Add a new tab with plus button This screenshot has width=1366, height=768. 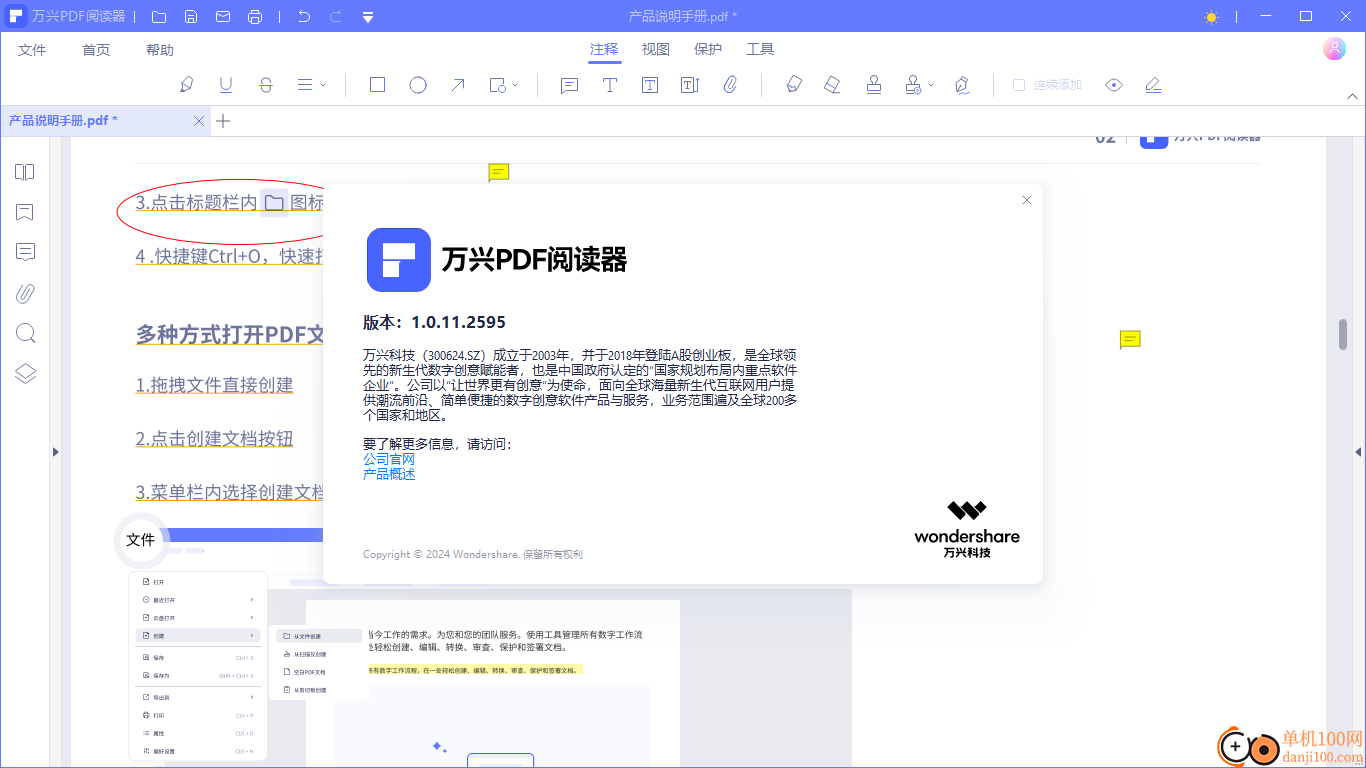(223, 121)
